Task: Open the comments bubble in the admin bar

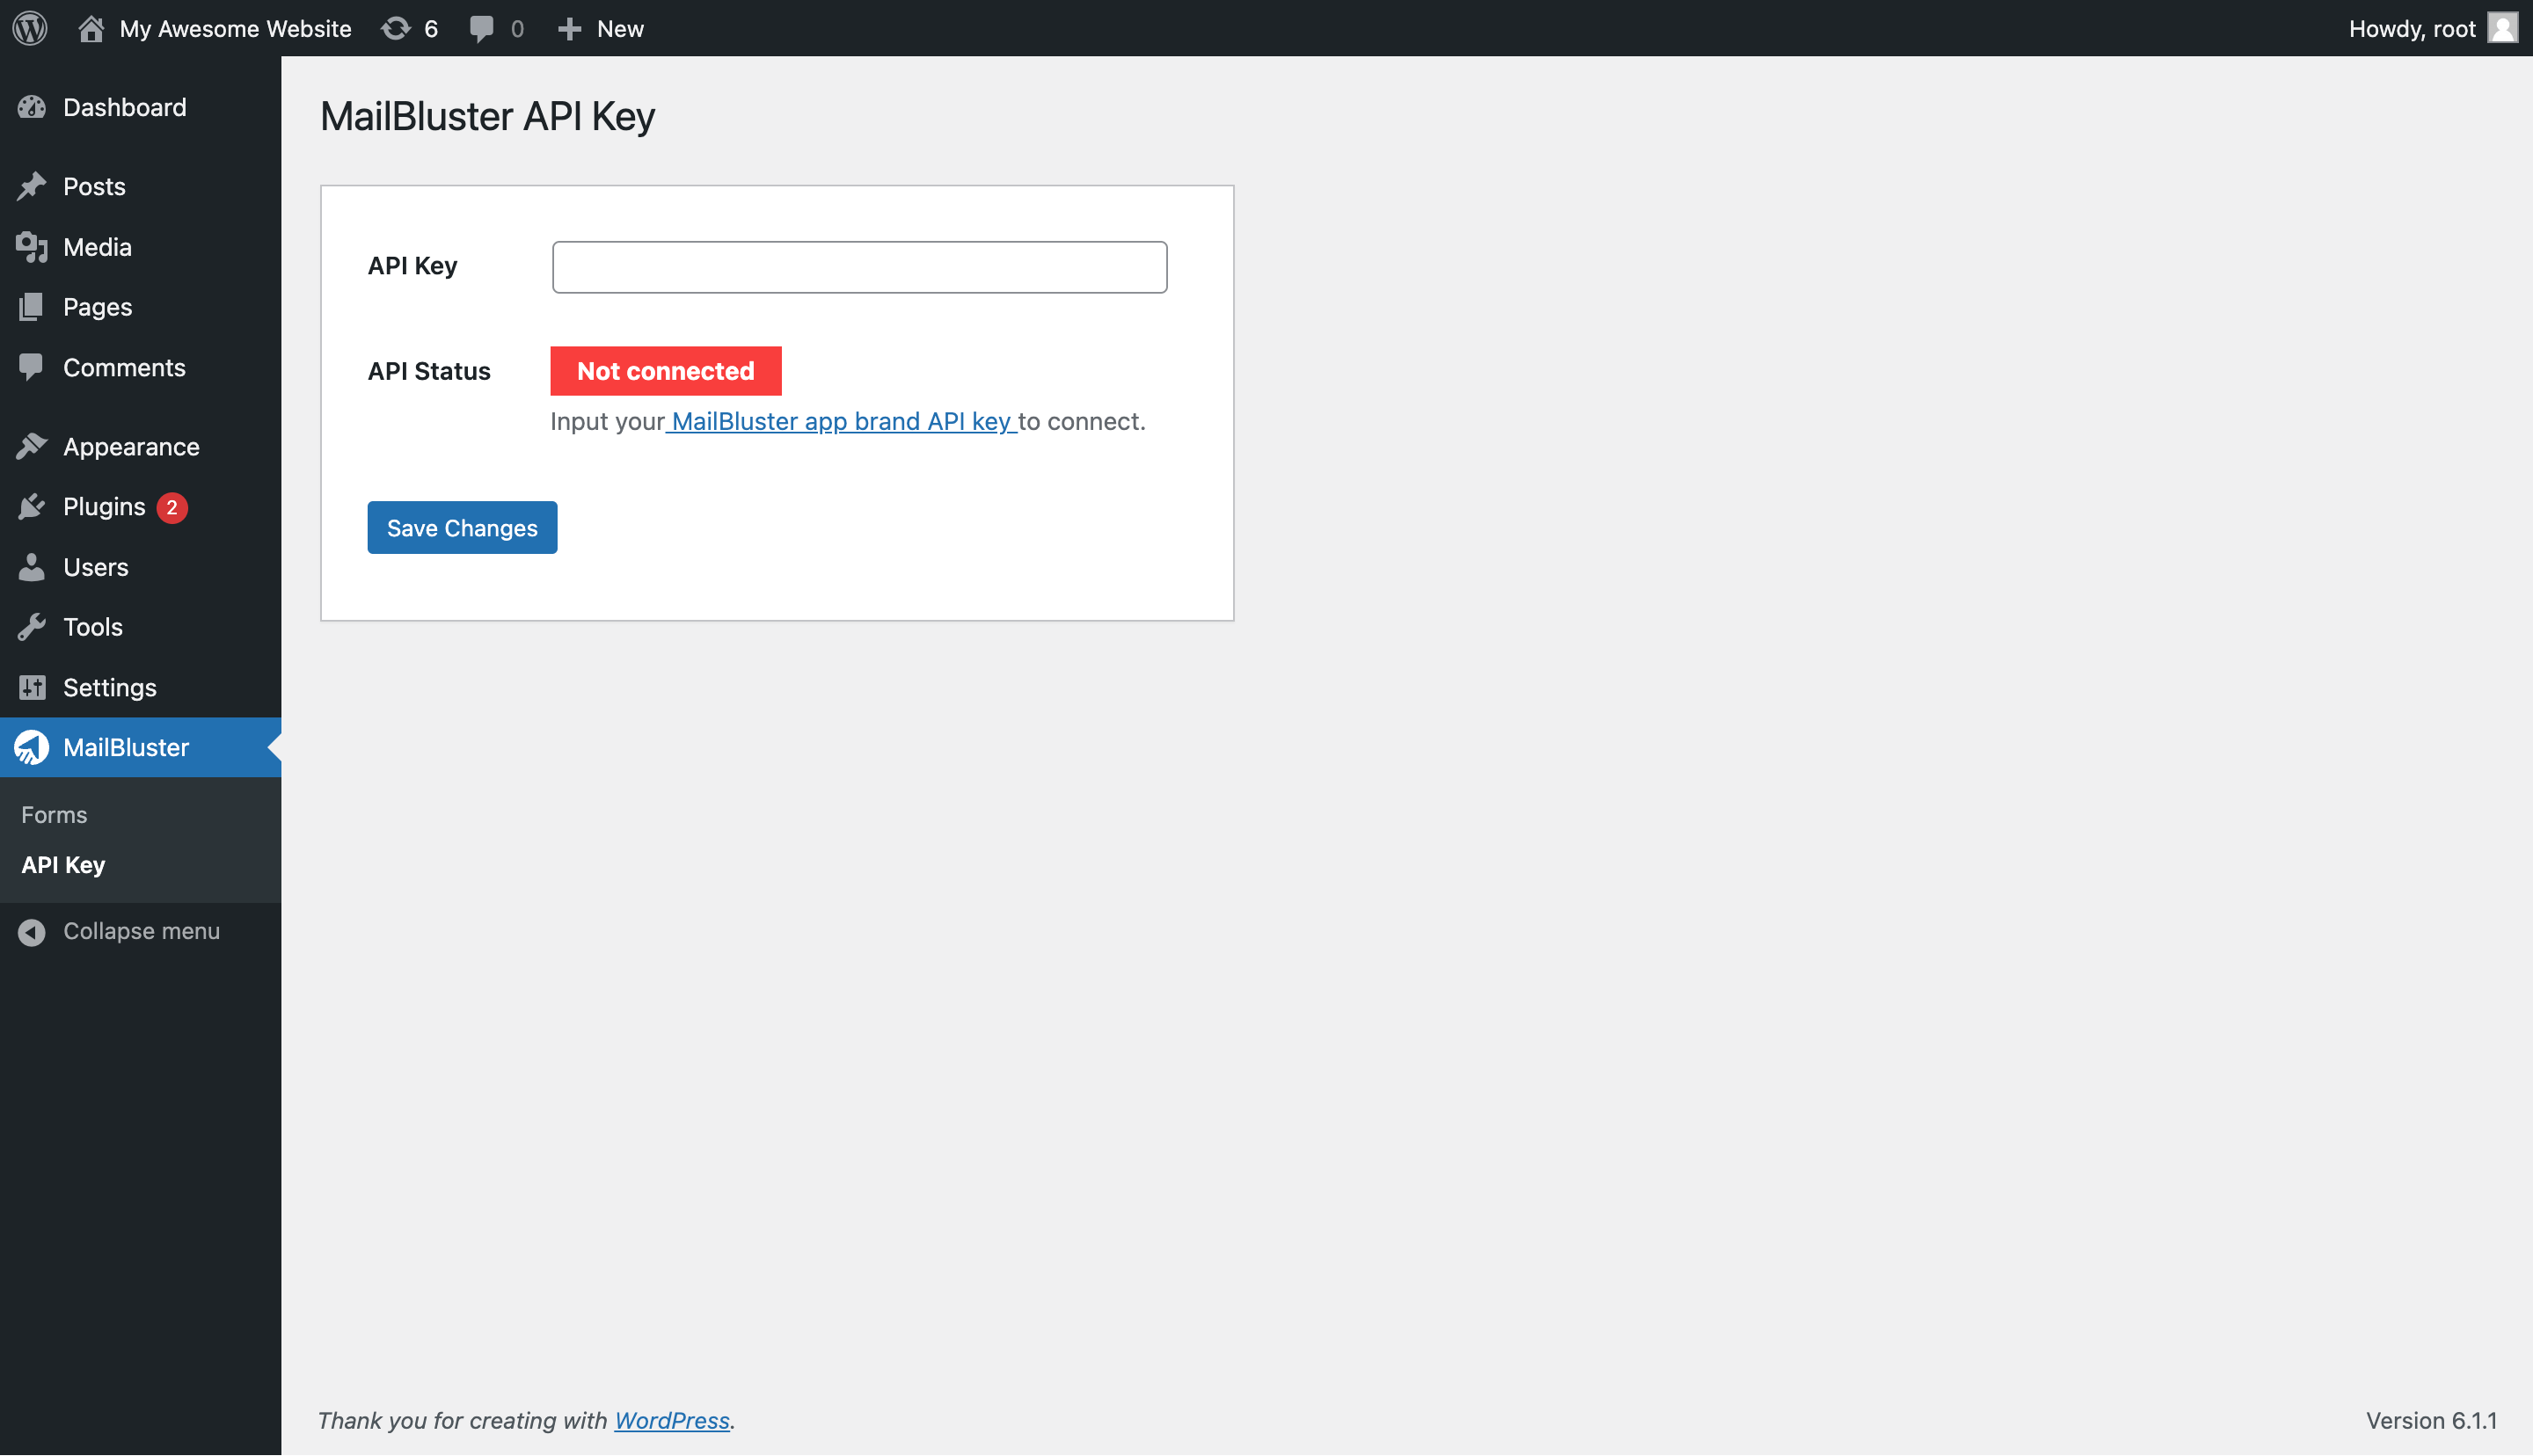Action: [x=481, y=28]
